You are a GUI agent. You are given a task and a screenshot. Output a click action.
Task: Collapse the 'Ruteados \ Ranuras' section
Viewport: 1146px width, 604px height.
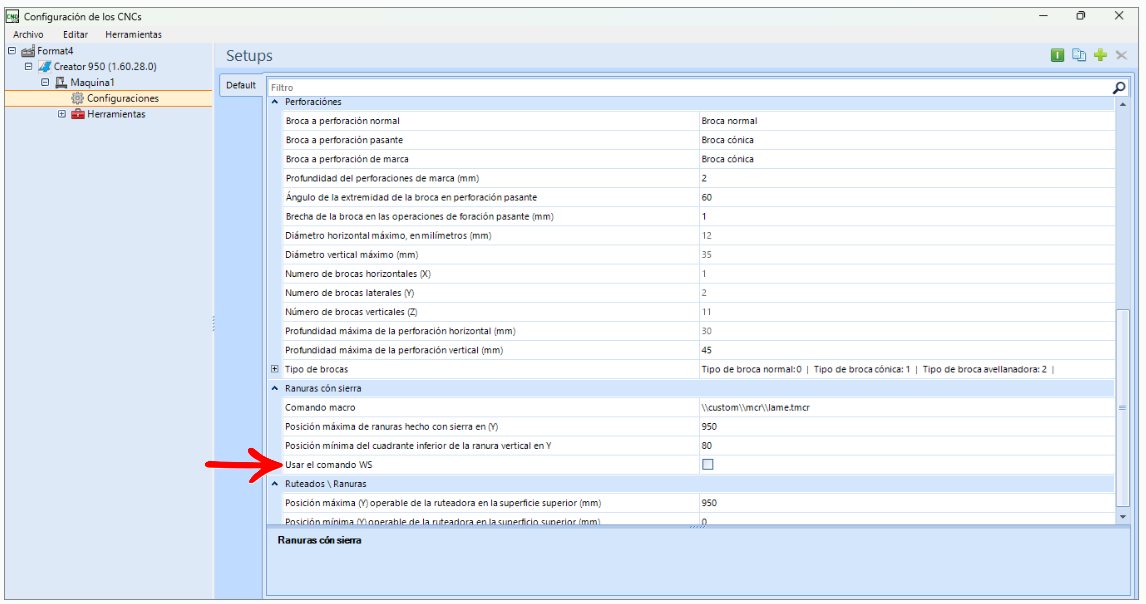[276, 484]
